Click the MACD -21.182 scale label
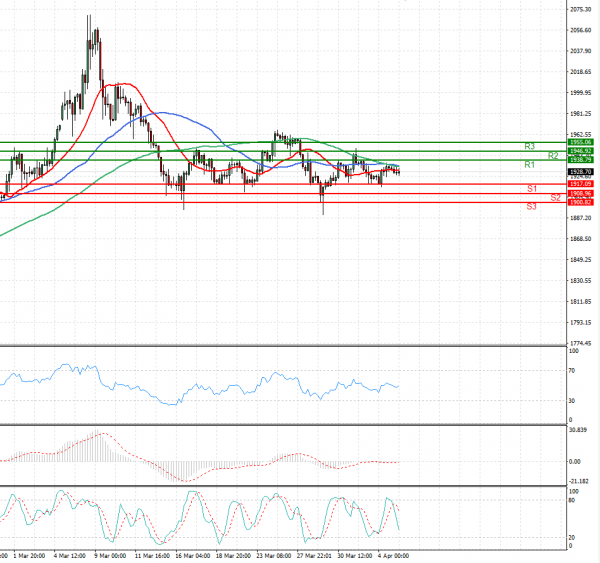Screen dimensions: 600x563 click(x=579, y=481)
